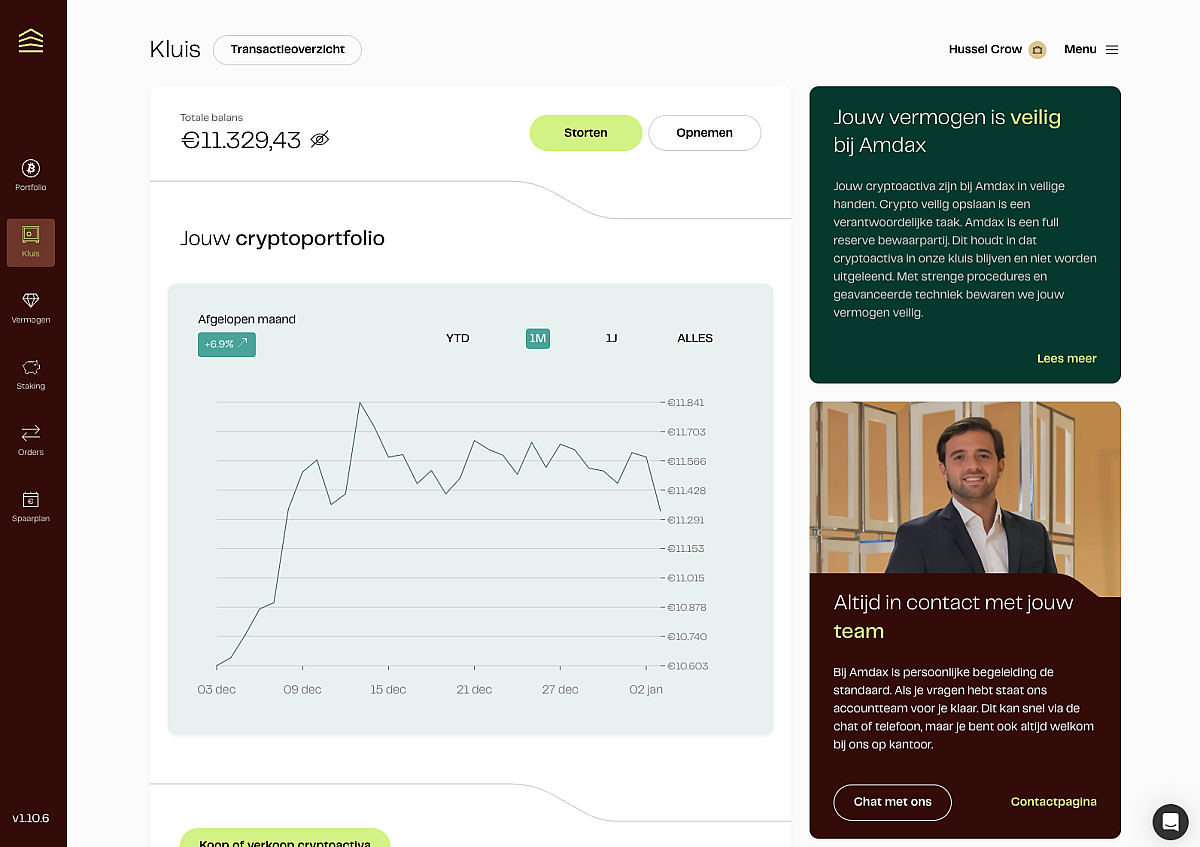This screenshot has width=1200, height=847.
Task: Select the 1J chart range
Action: tap(611, 338)
